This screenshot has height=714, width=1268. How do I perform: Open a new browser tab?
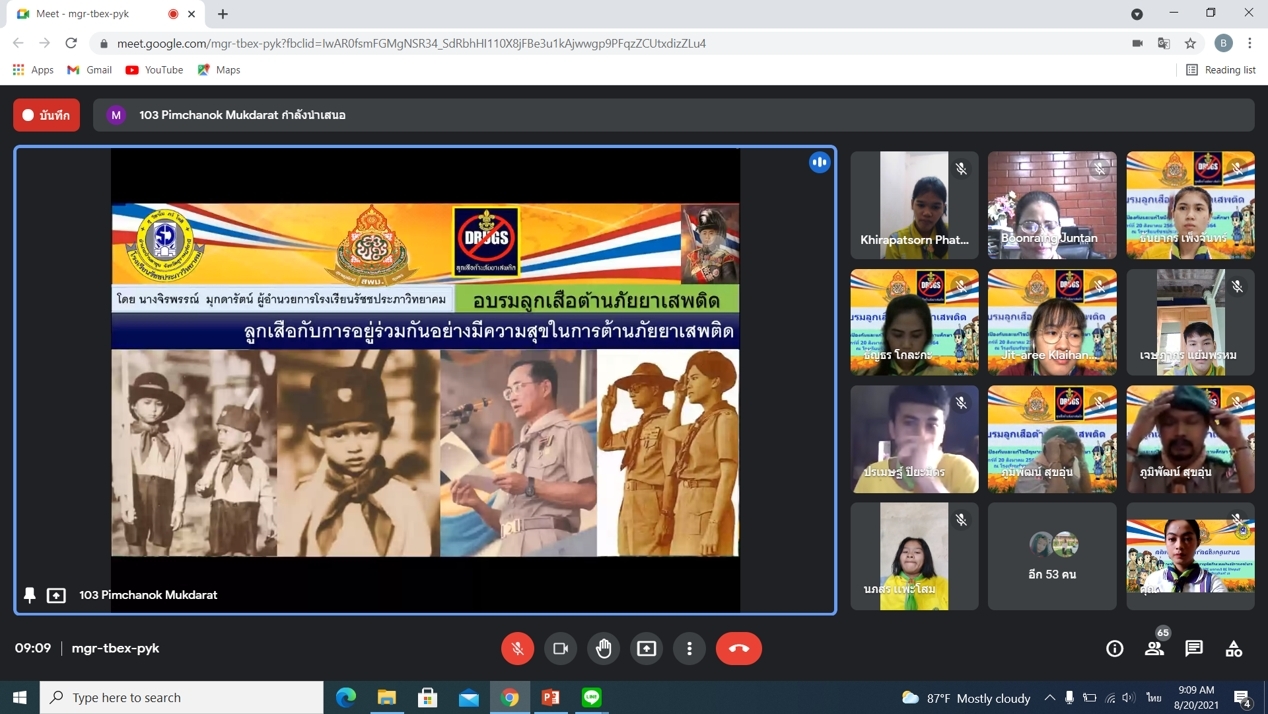click(223, 14)
